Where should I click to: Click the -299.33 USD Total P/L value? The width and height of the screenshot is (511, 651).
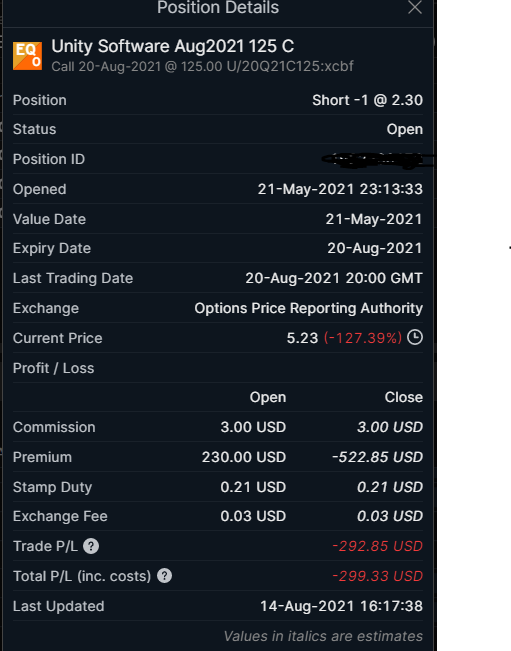pyautogui.click(x=377, y=576)
